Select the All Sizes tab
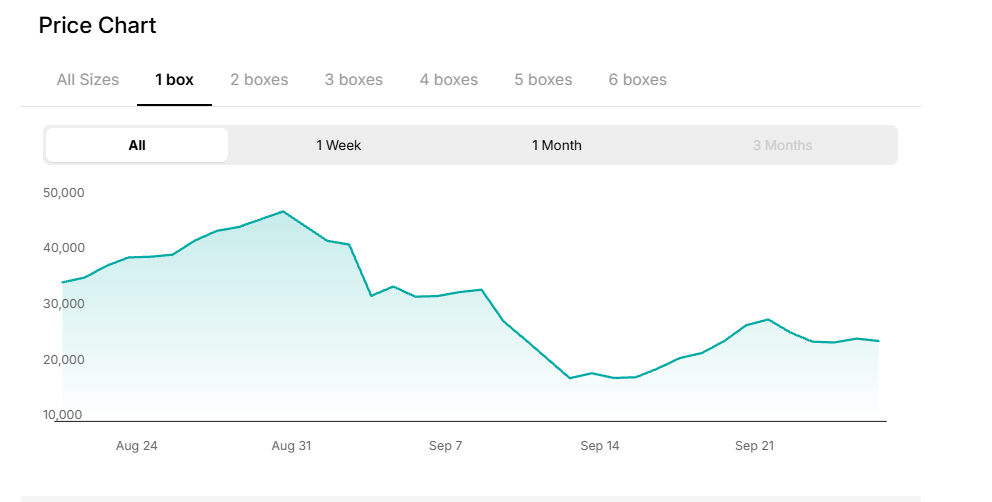 click(88, 80)
